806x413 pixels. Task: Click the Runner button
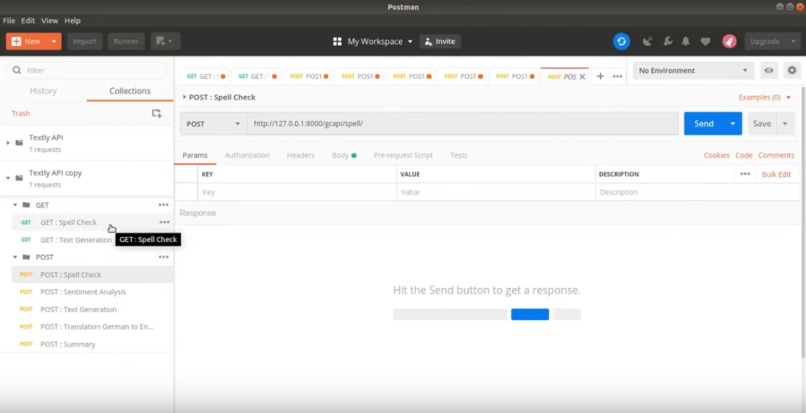click(126, 41)
